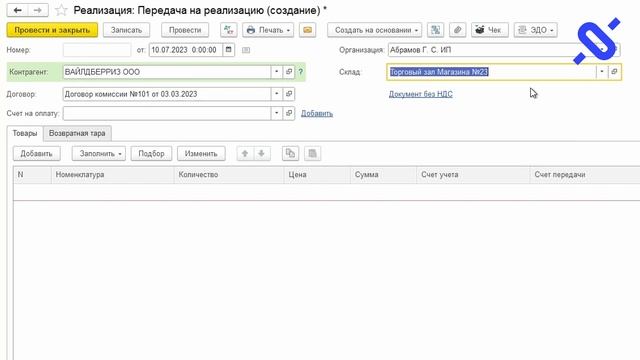Open the Контрагент record with open icon
This screenshot has height=360, width=640.
pos(289,72)
